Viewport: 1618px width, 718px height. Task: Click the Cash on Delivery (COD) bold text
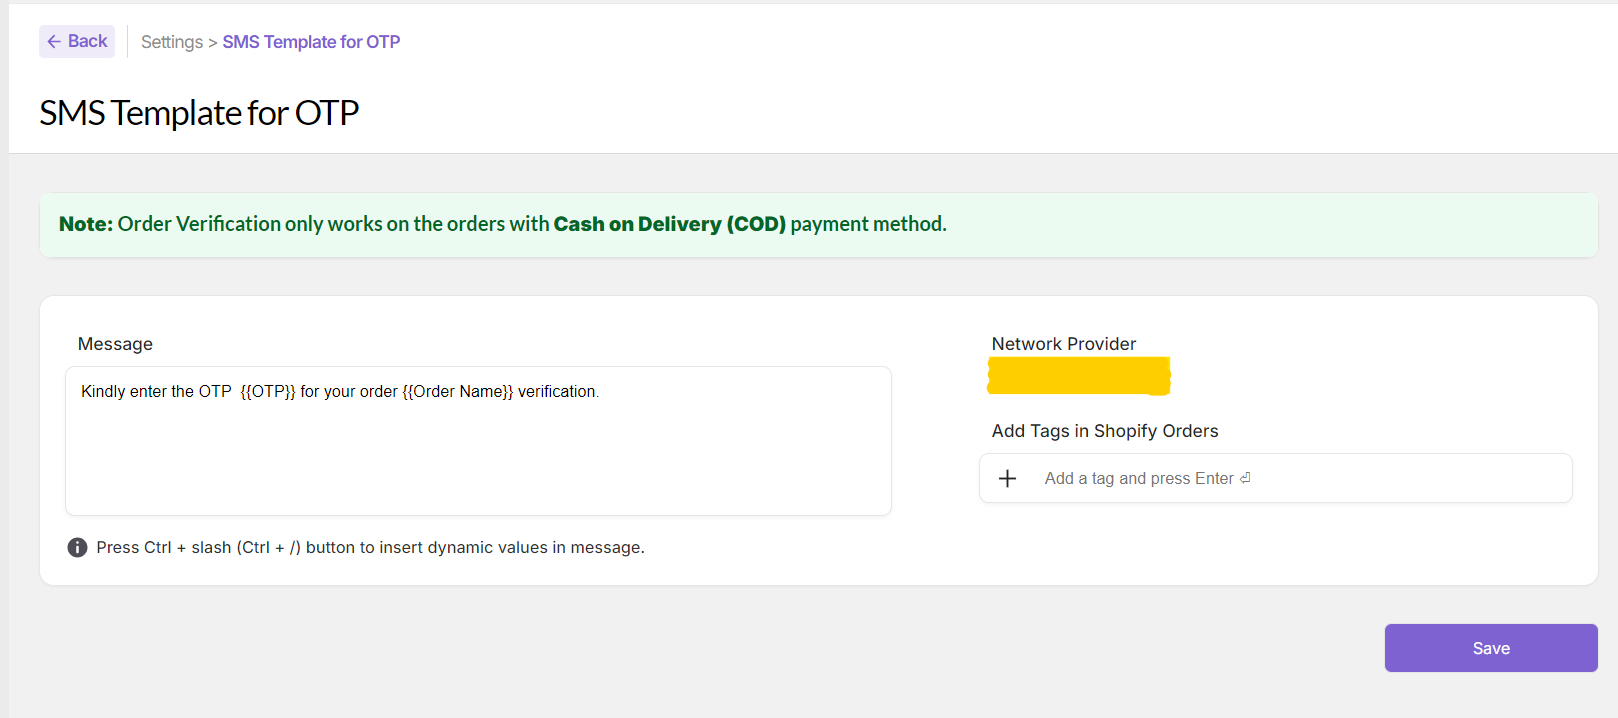pyautogui.click(x=669, y=224)
